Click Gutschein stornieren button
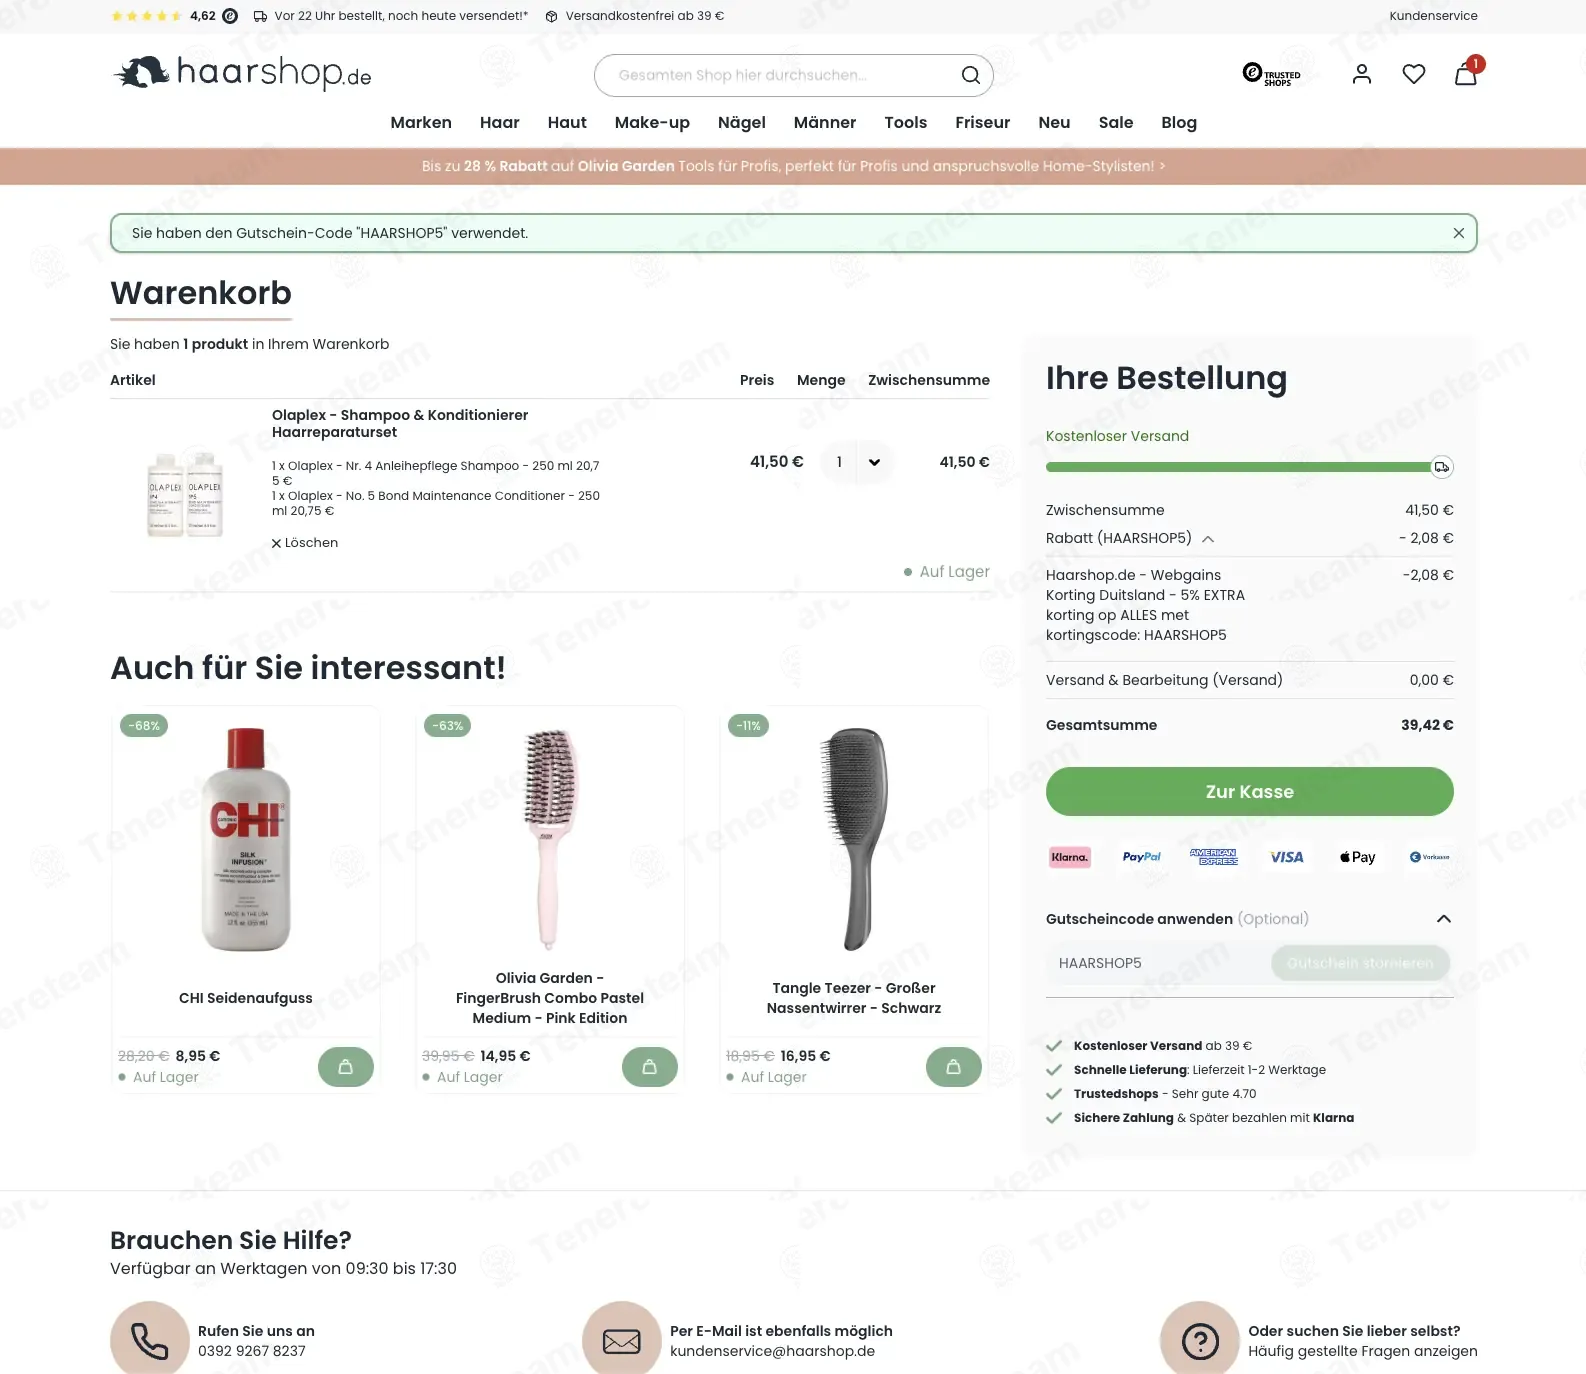This screenshot has width=1586, height=1374. click(1360, 963)
